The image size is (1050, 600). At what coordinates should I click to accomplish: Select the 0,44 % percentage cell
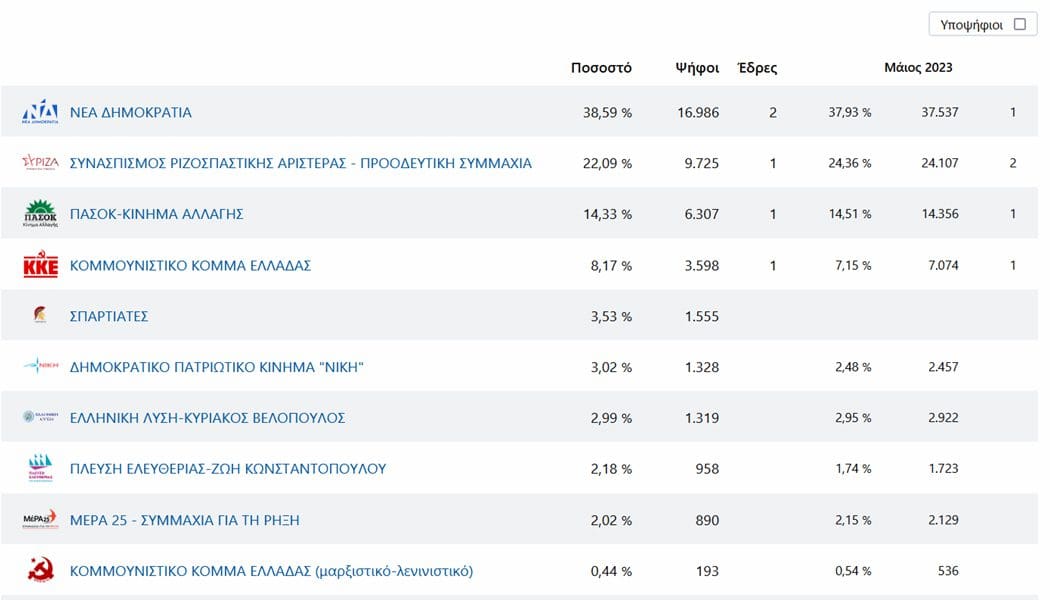tap(611, 571)
